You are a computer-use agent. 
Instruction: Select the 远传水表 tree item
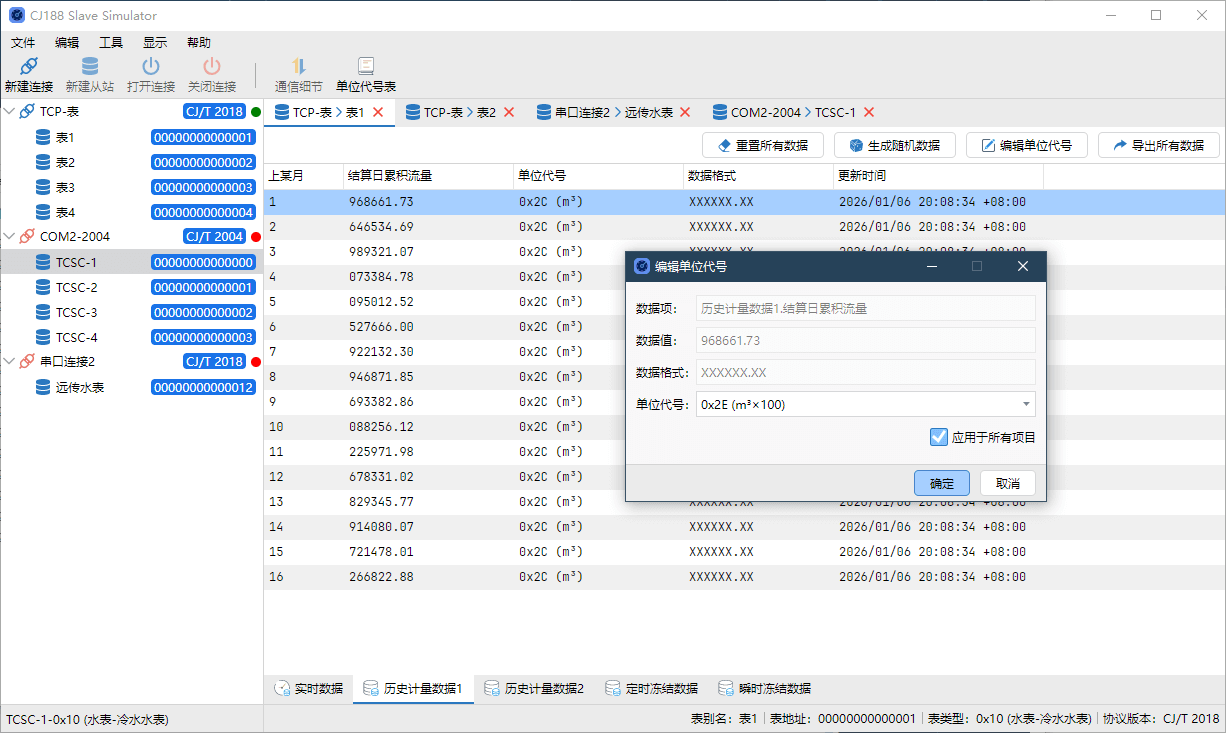tap(80, 387)
